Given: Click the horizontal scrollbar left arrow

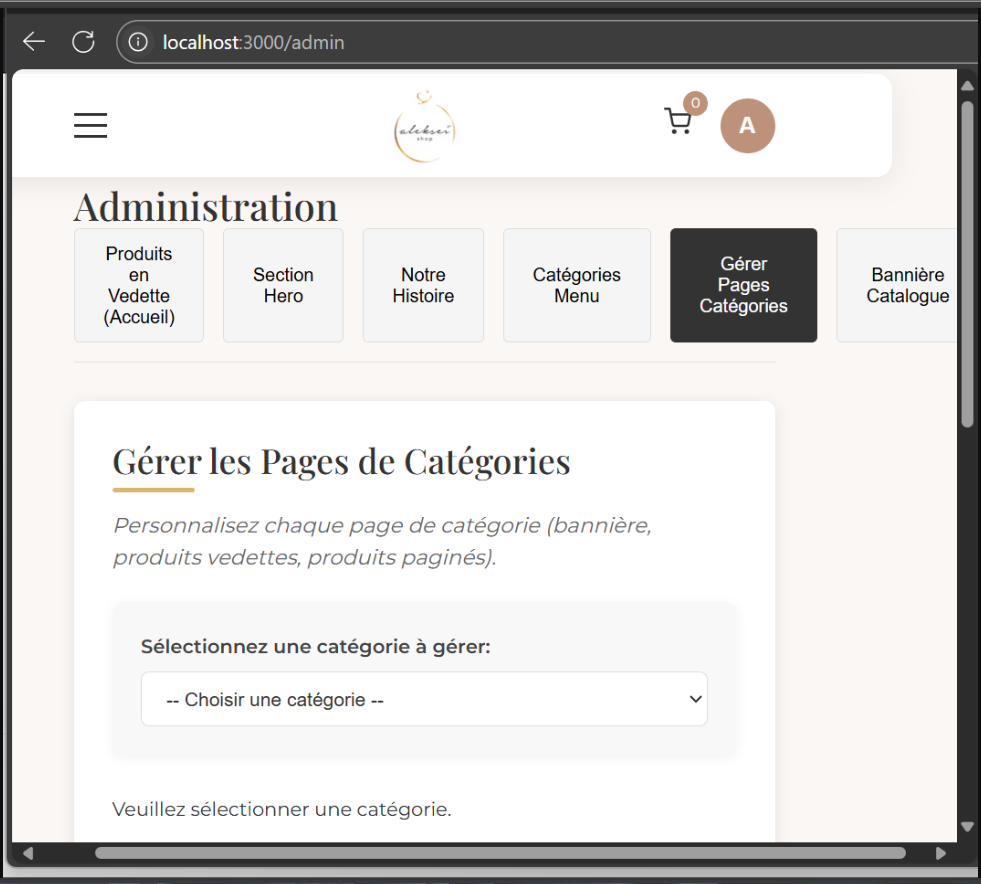Looking at the screenshot, I should pos(28,853).
